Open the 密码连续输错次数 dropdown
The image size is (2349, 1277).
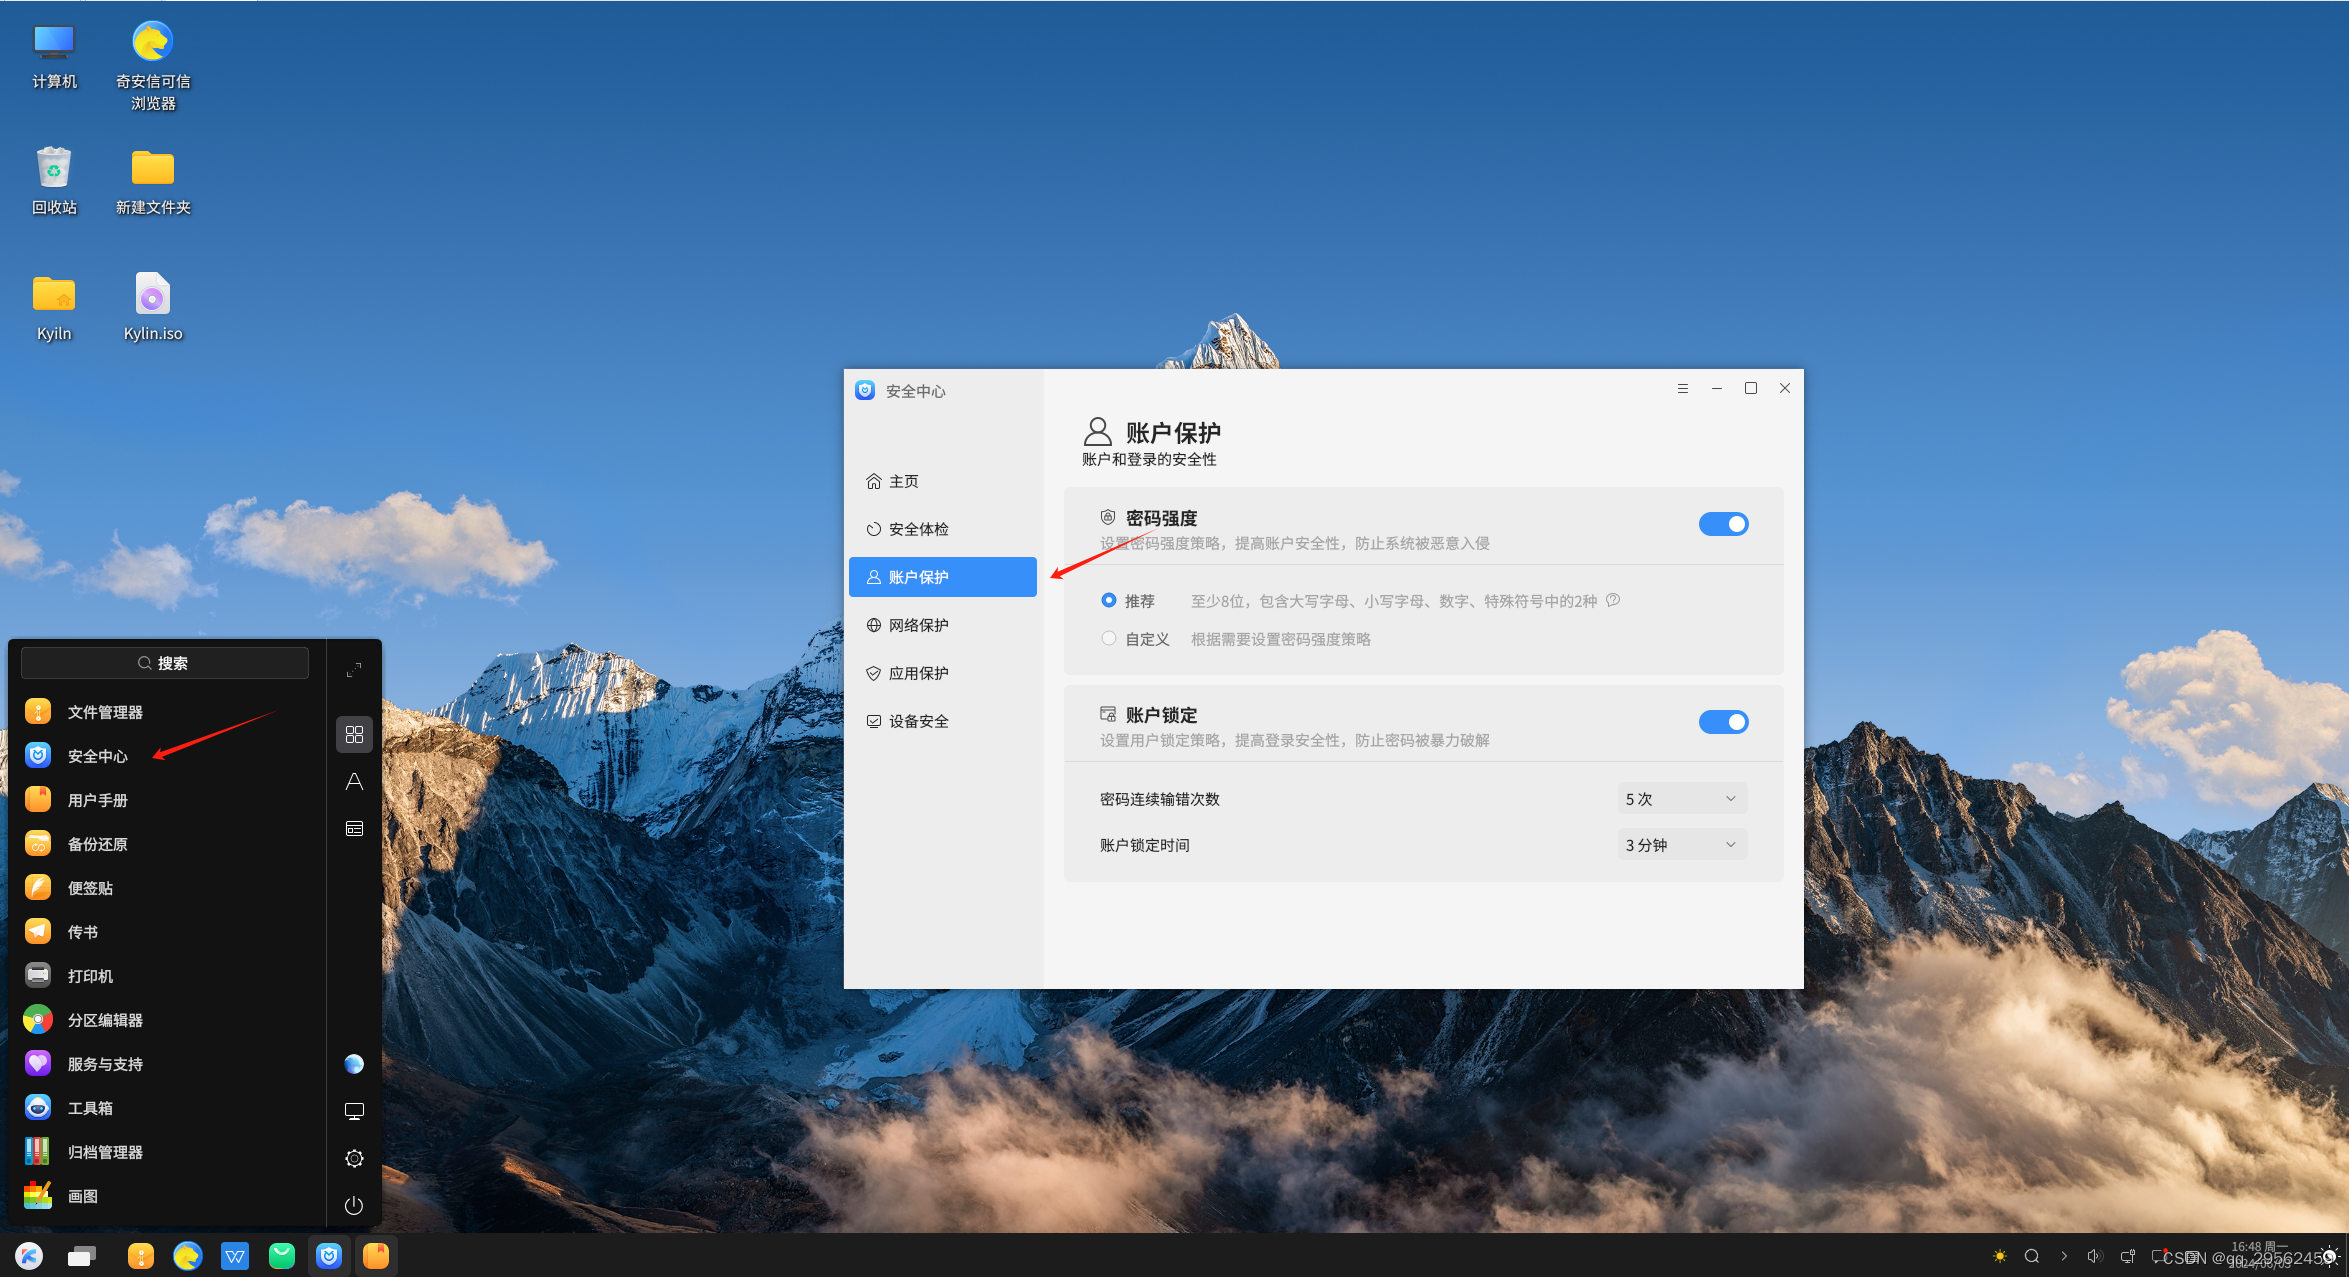pos(1682,799)
